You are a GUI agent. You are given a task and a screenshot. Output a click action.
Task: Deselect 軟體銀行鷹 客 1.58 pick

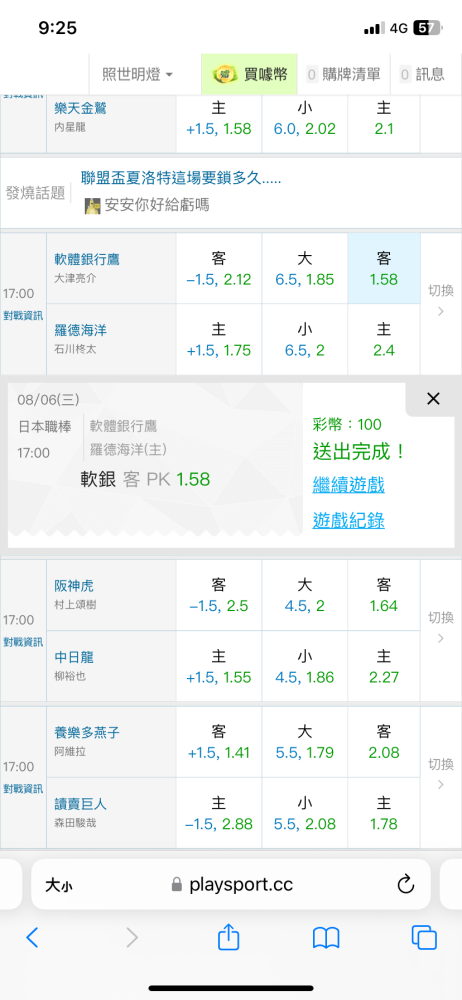coord(384,268)
